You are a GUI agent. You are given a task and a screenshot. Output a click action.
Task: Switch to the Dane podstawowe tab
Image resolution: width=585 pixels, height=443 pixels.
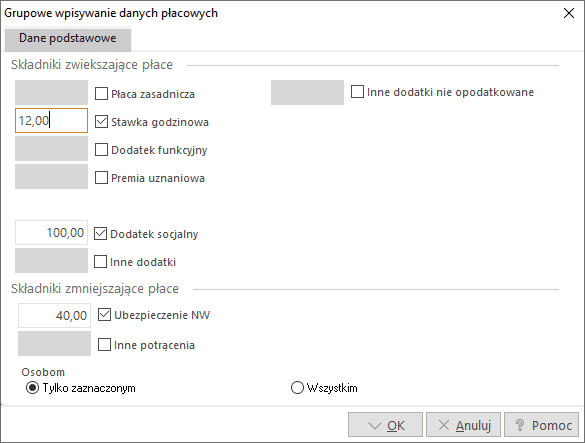click(68, 38)
